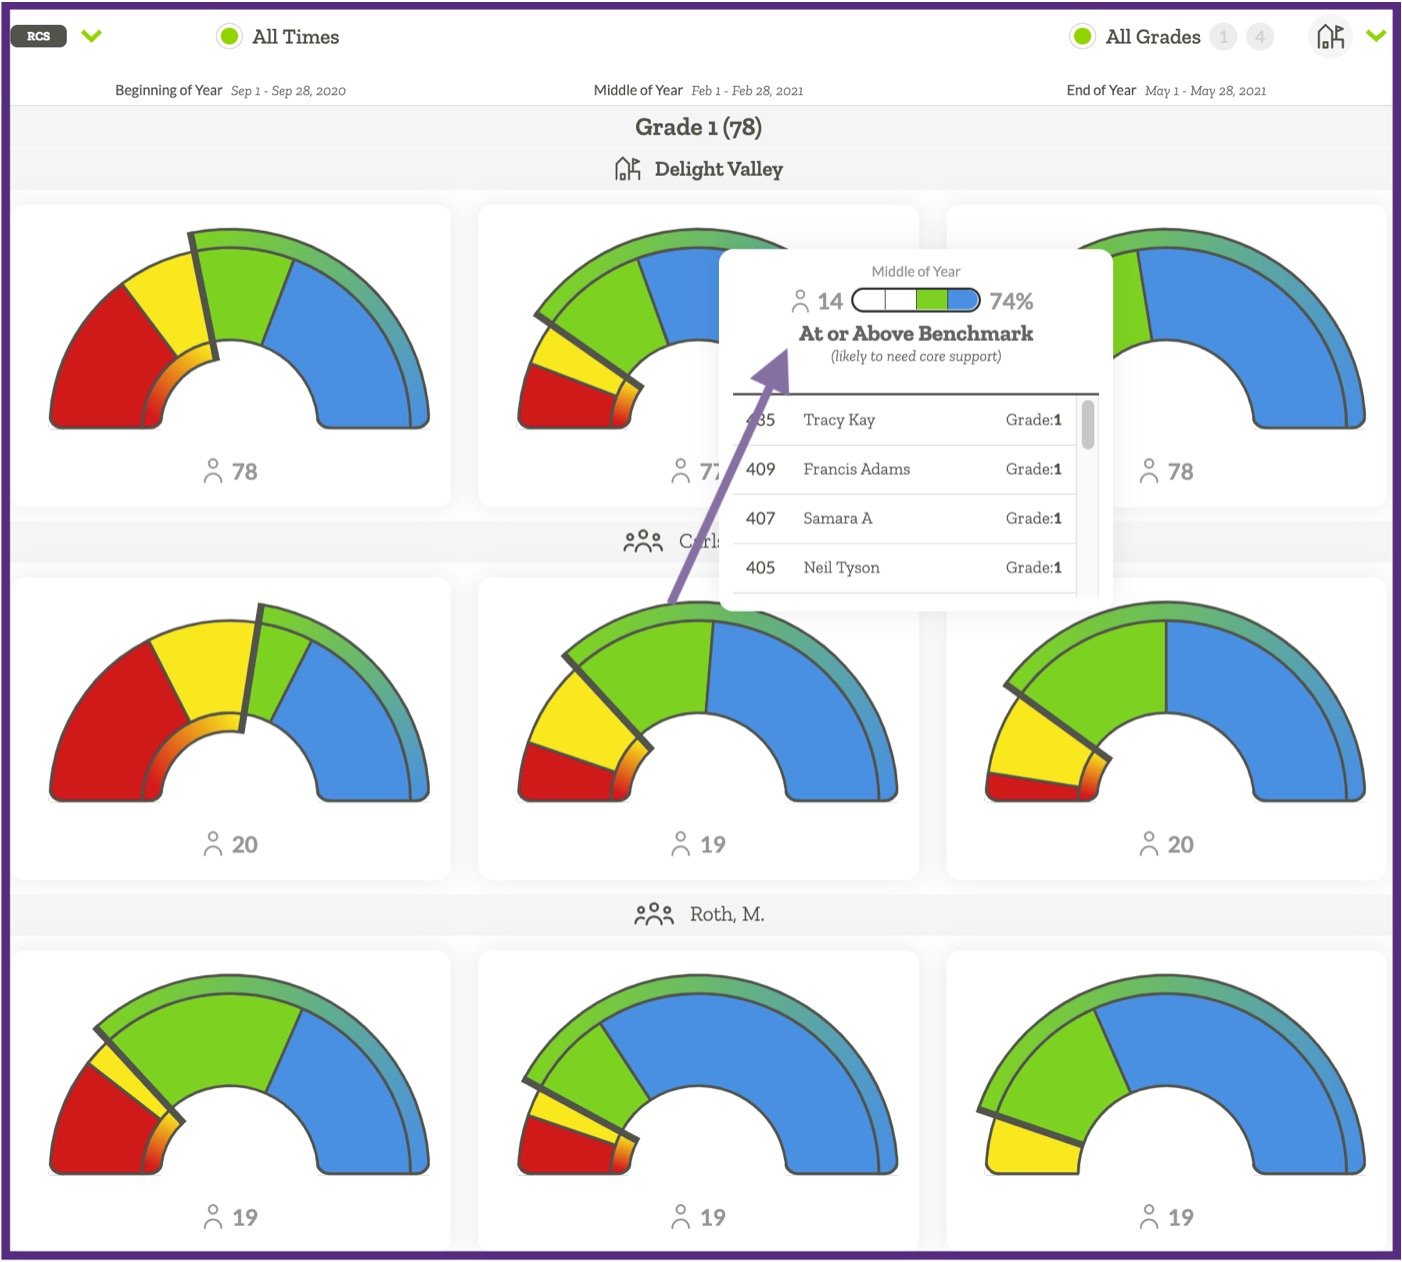
Task: Toggle the All Grades radio indicator
Action: 1083,36
